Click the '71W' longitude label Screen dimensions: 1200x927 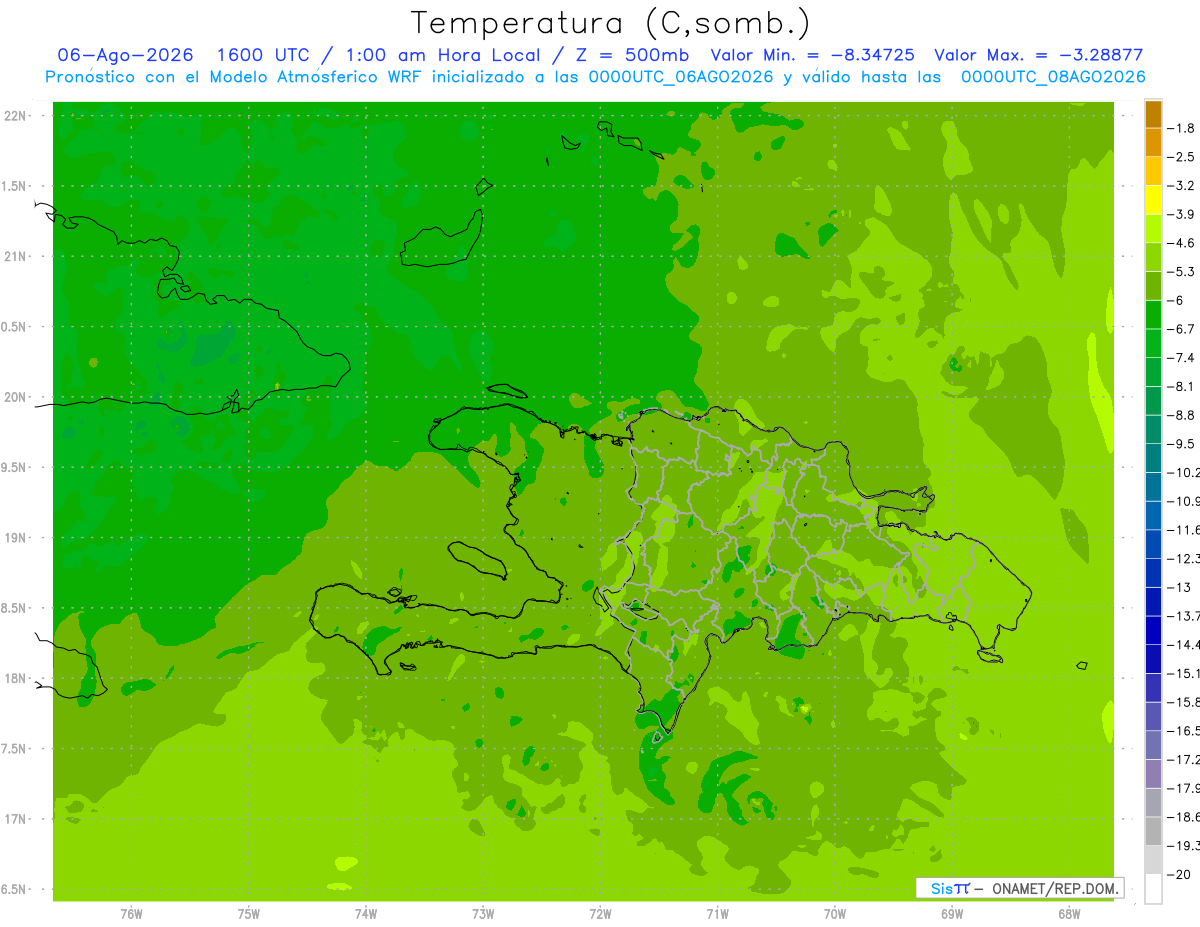click(x=717, y=914)
